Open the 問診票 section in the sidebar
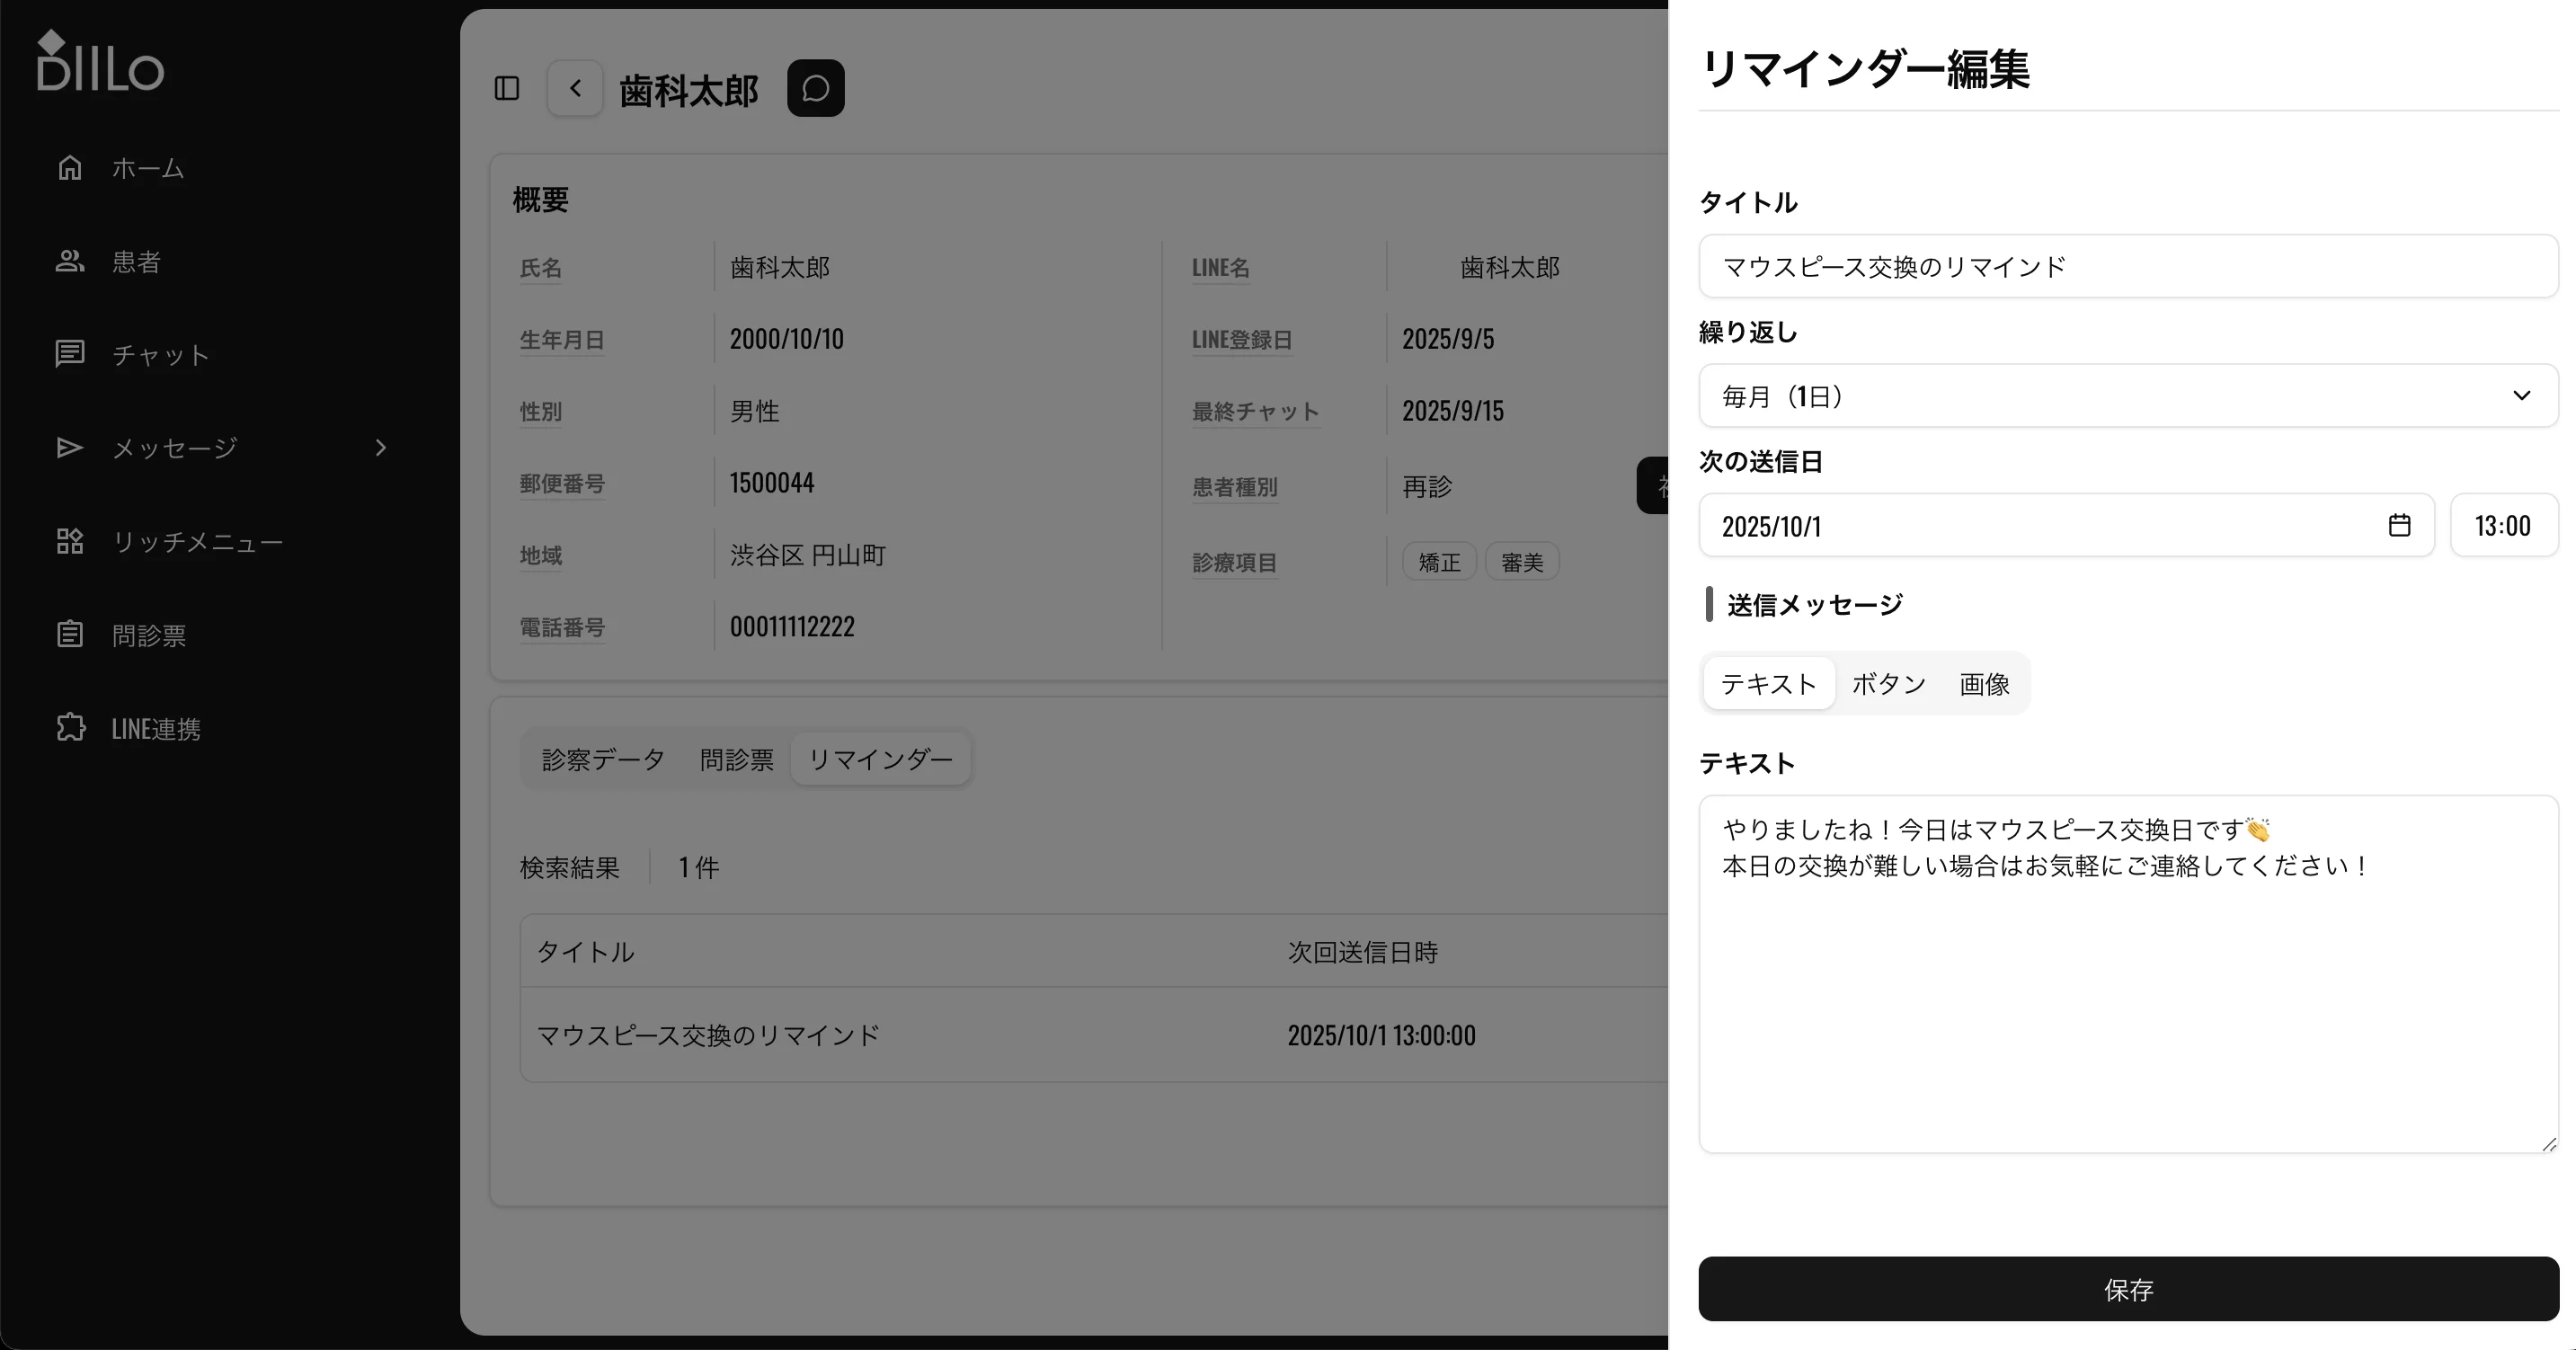The image size is (2576, 1350). [x=148, y=634]
